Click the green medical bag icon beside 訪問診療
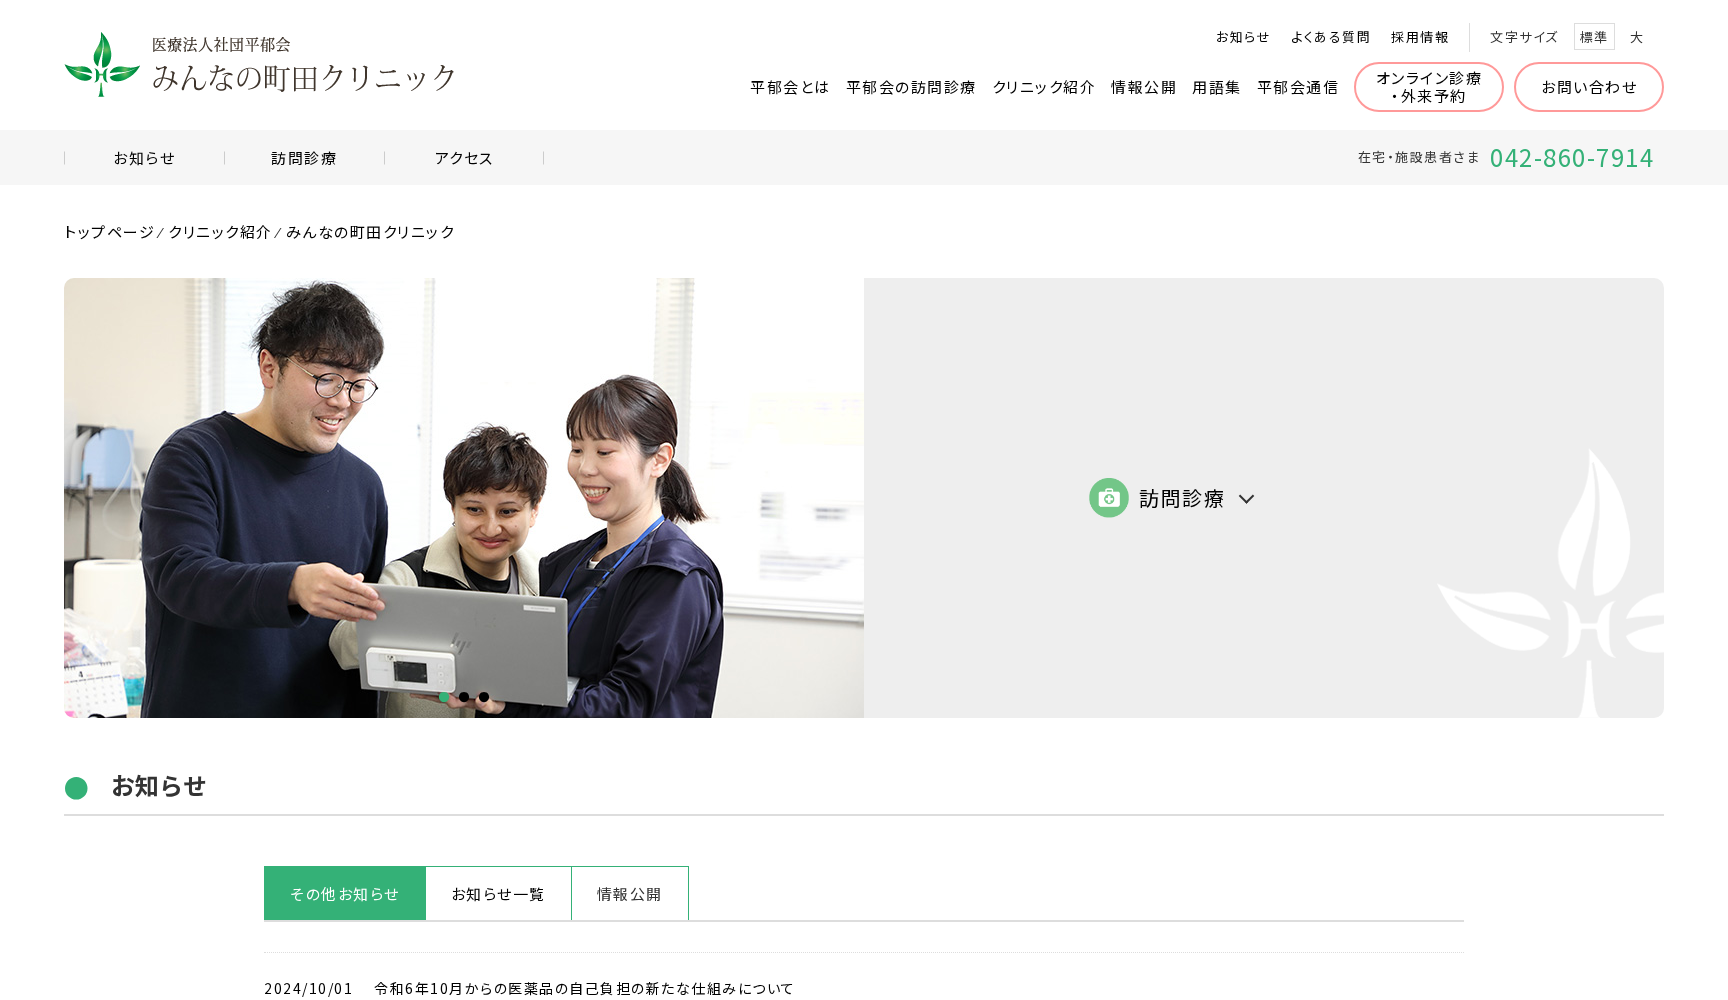The image size is (1728, 1000). click(1108, 497)
